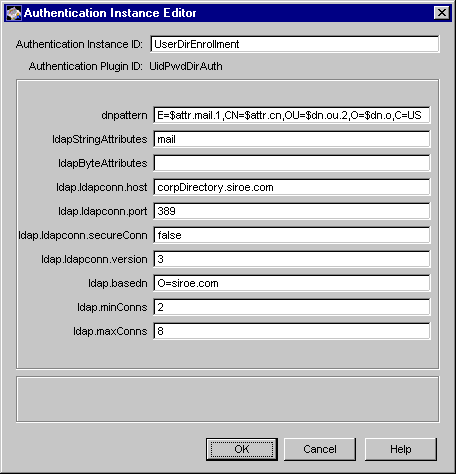Close the Authentication Instance Editor window

pyautogui.click(x=442, y=13)
